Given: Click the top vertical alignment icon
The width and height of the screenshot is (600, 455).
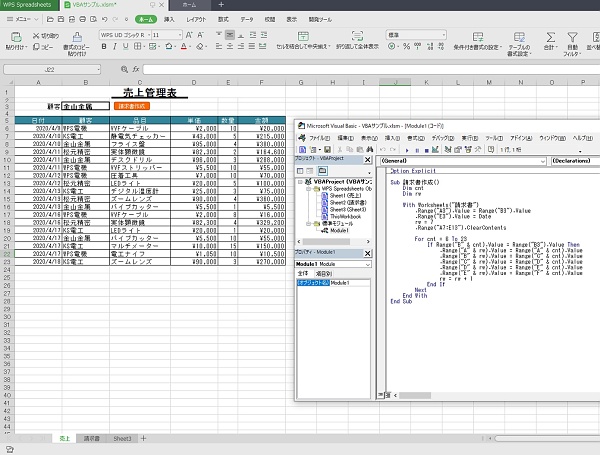Looking at the screenshot, I should (x=218, y=35).
